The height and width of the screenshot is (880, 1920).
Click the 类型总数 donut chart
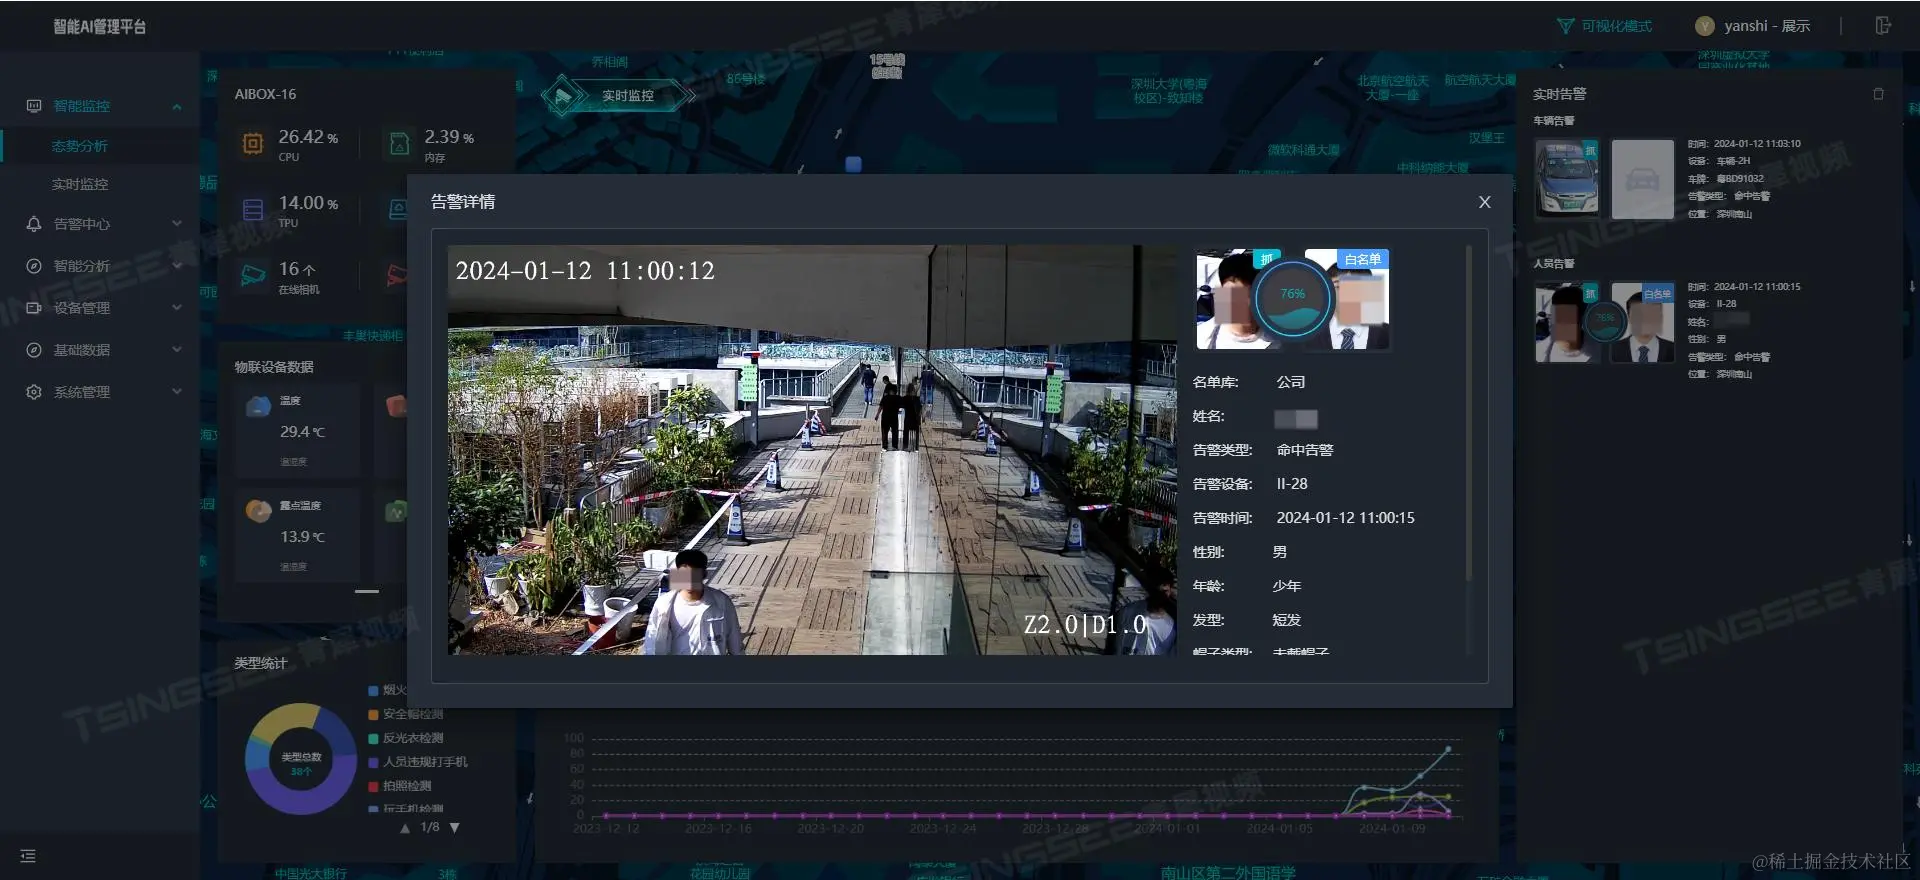[301, 760]
